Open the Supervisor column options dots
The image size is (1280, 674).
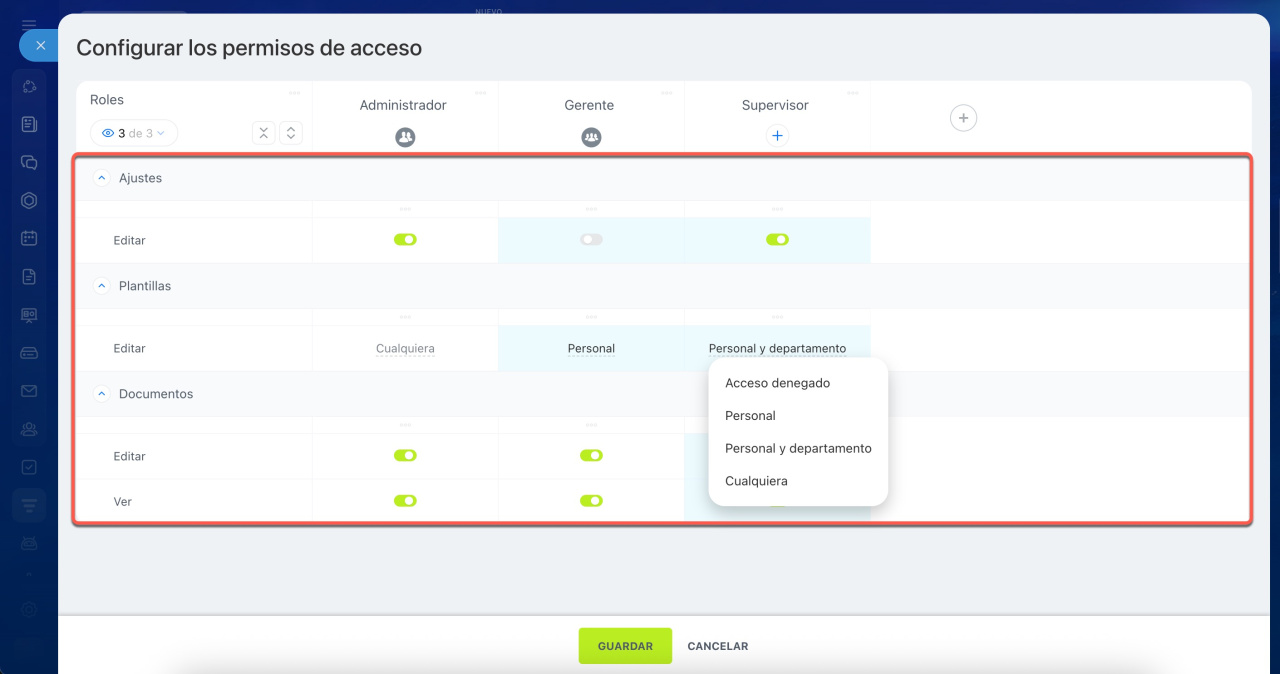pyautogui.click(x=852, y=93)
